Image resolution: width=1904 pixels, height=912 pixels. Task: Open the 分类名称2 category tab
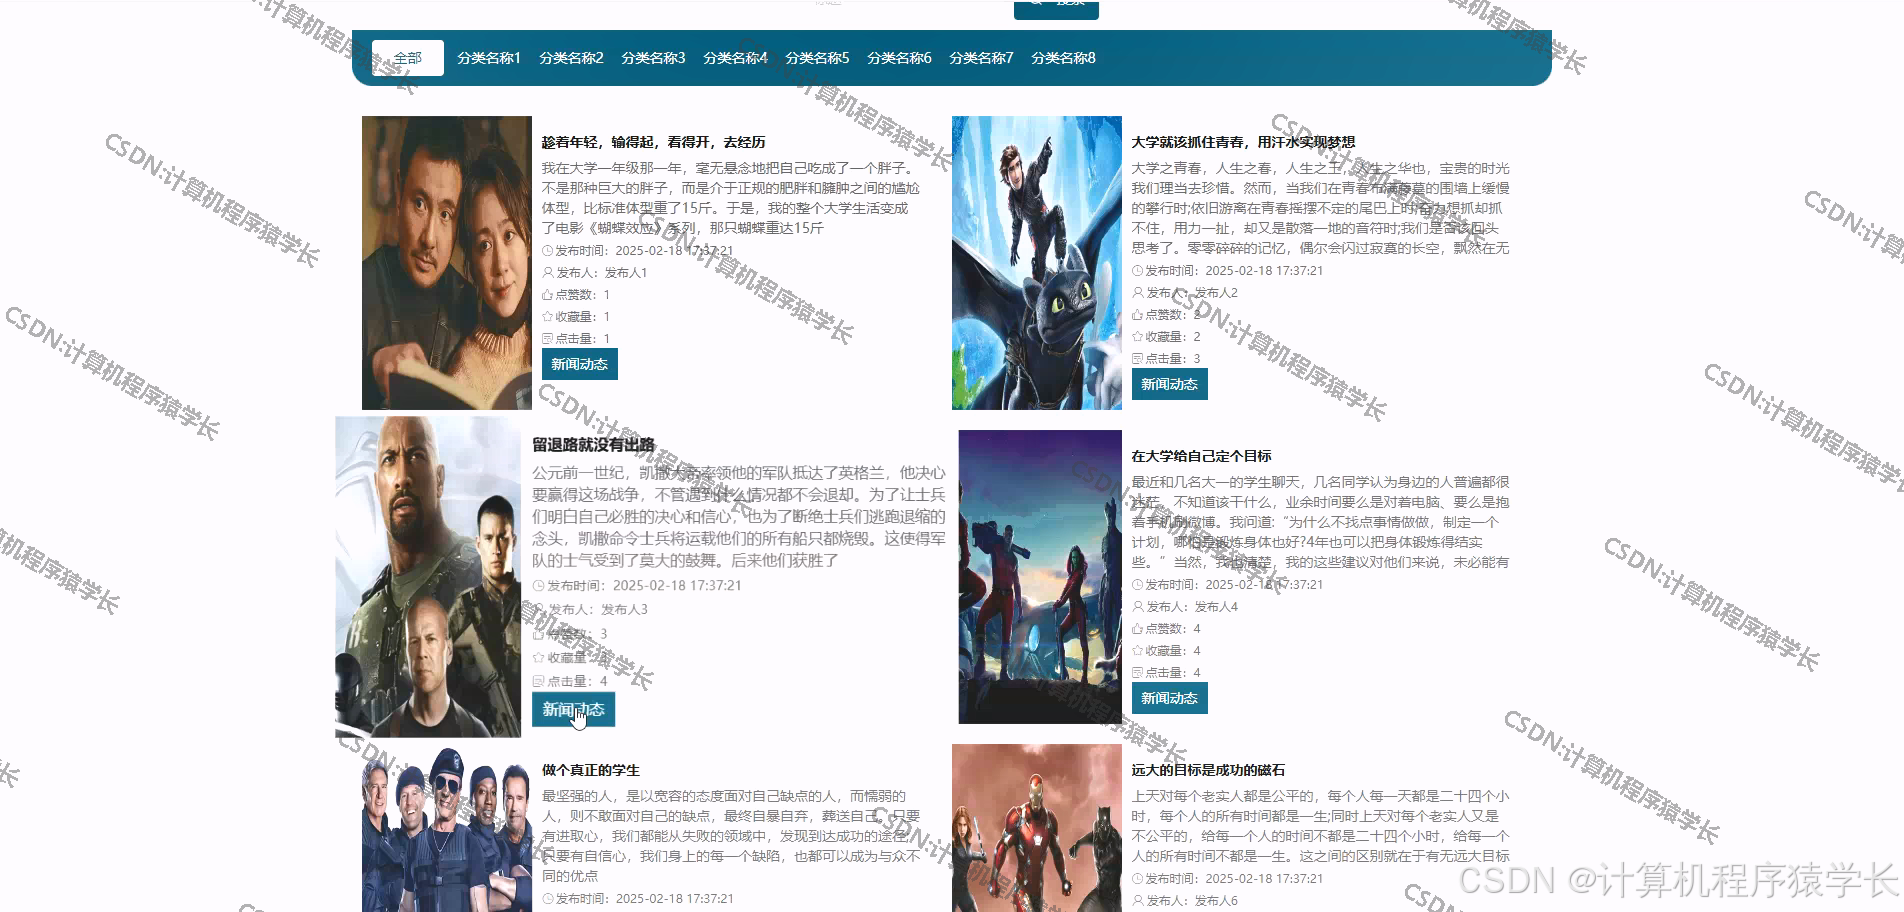click(x=571, y=58)
